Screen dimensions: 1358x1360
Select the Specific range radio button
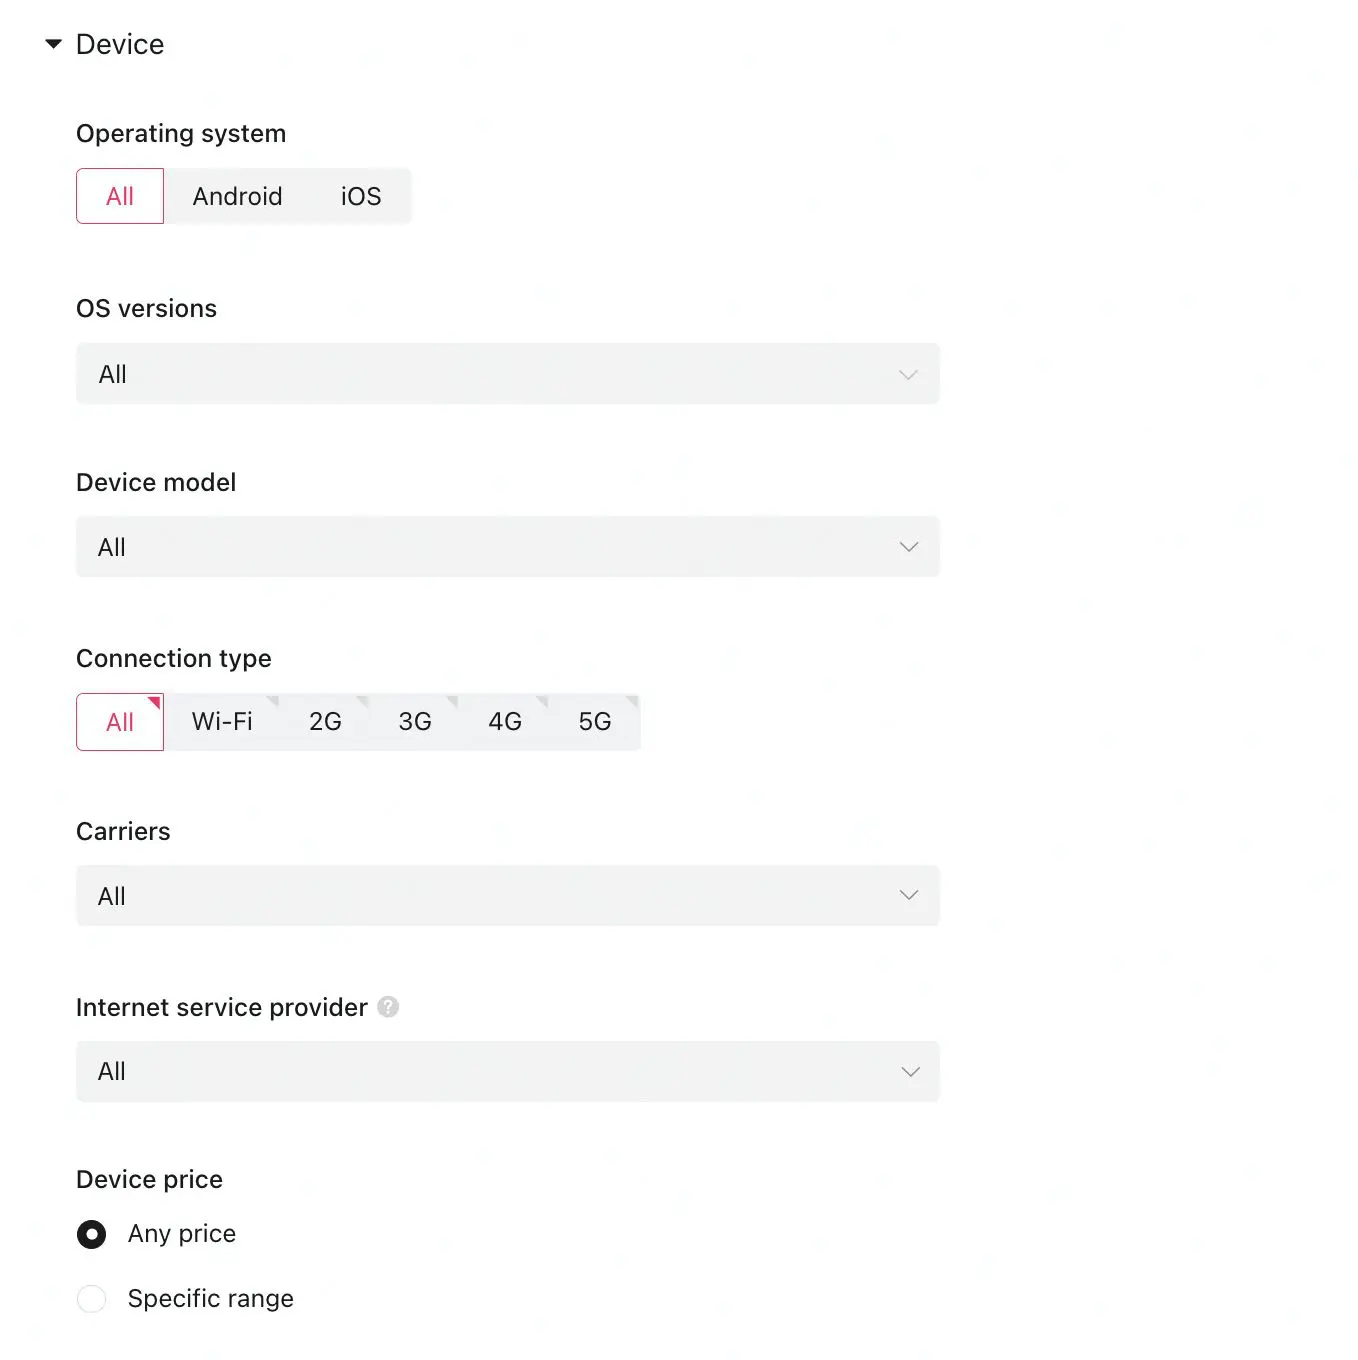[91, 1299]
